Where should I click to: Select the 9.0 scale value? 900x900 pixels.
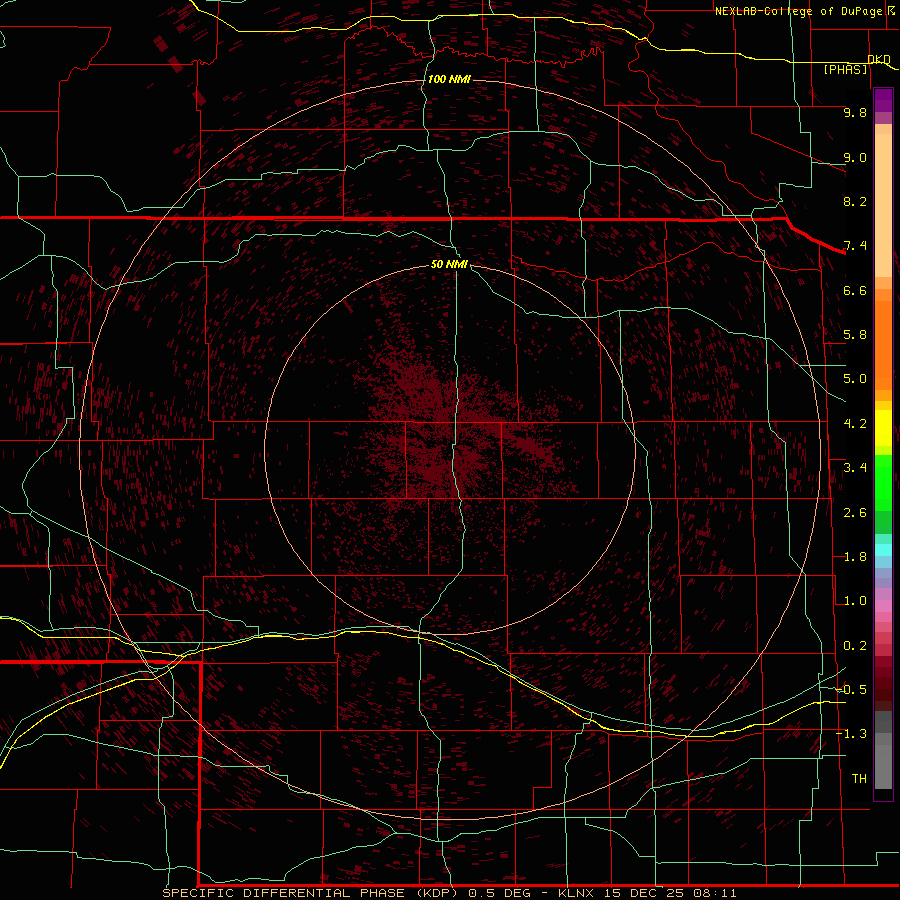point(855,157)
